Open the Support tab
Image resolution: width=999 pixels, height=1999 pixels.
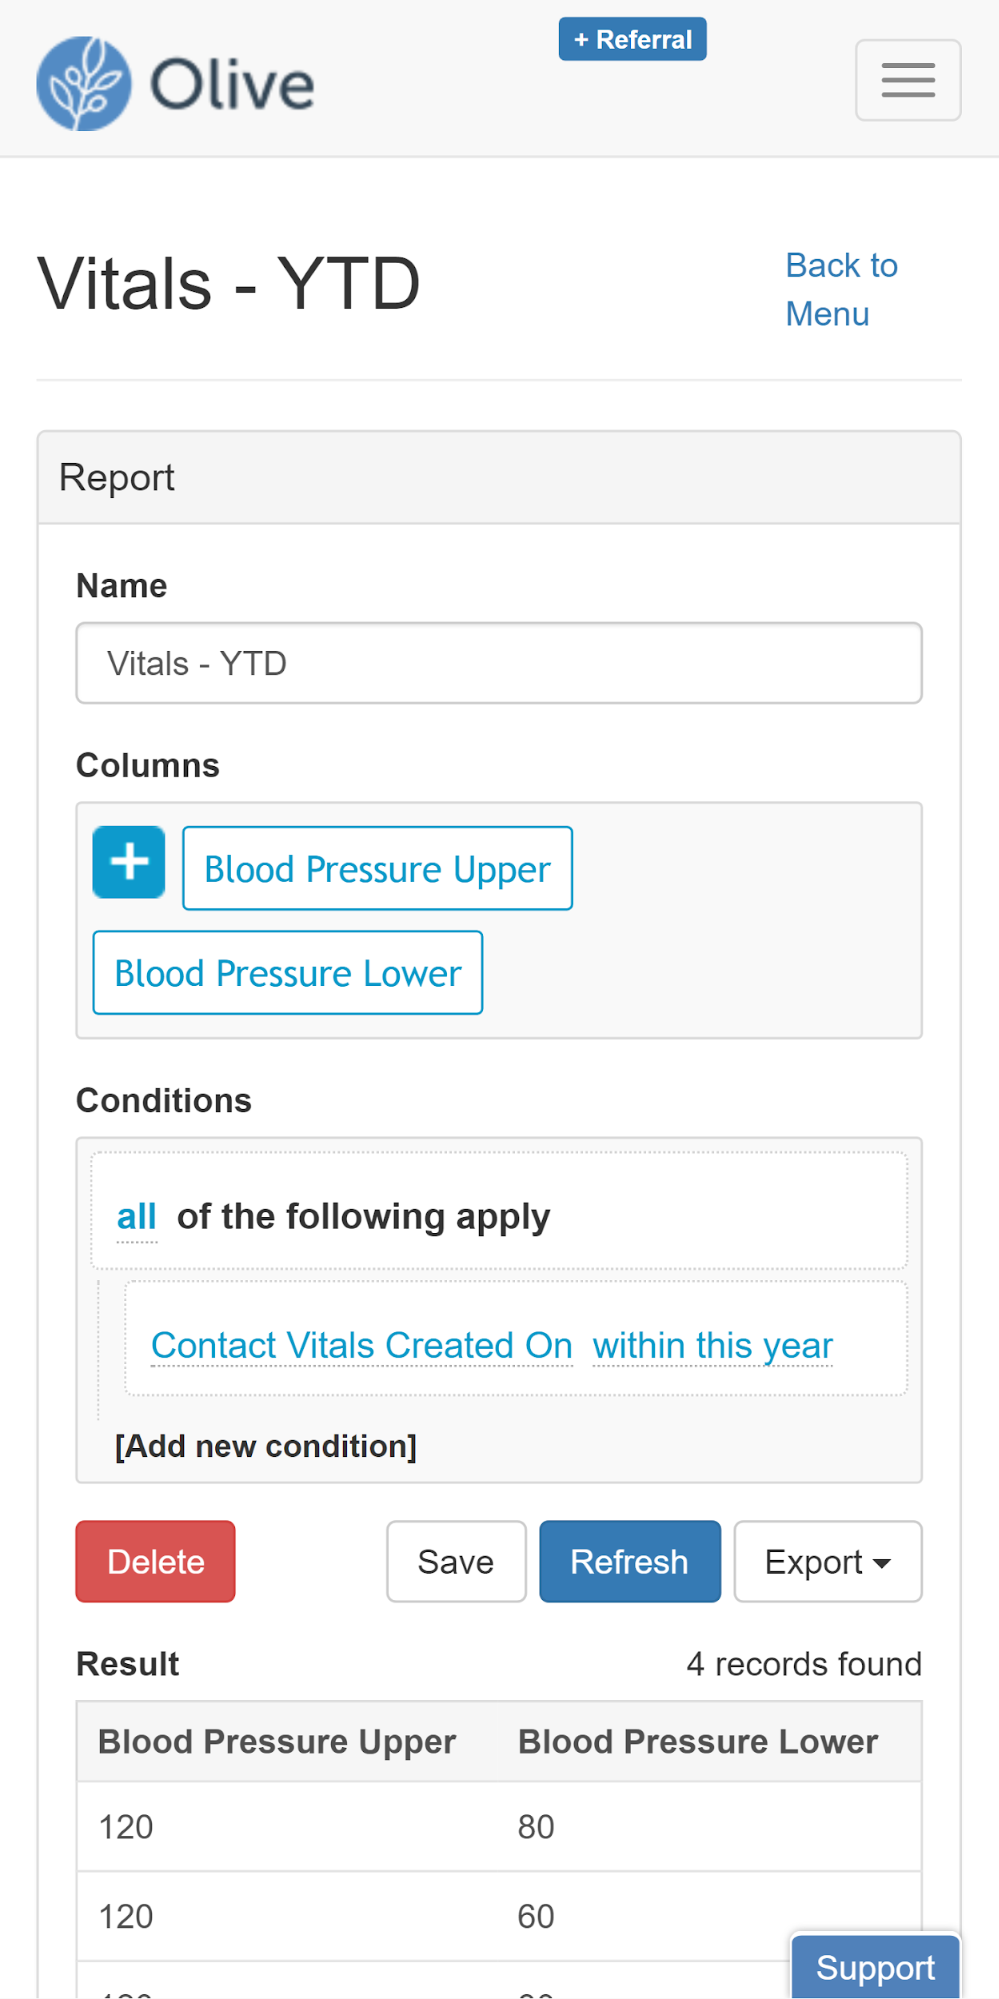click(x=875, y=1967)
